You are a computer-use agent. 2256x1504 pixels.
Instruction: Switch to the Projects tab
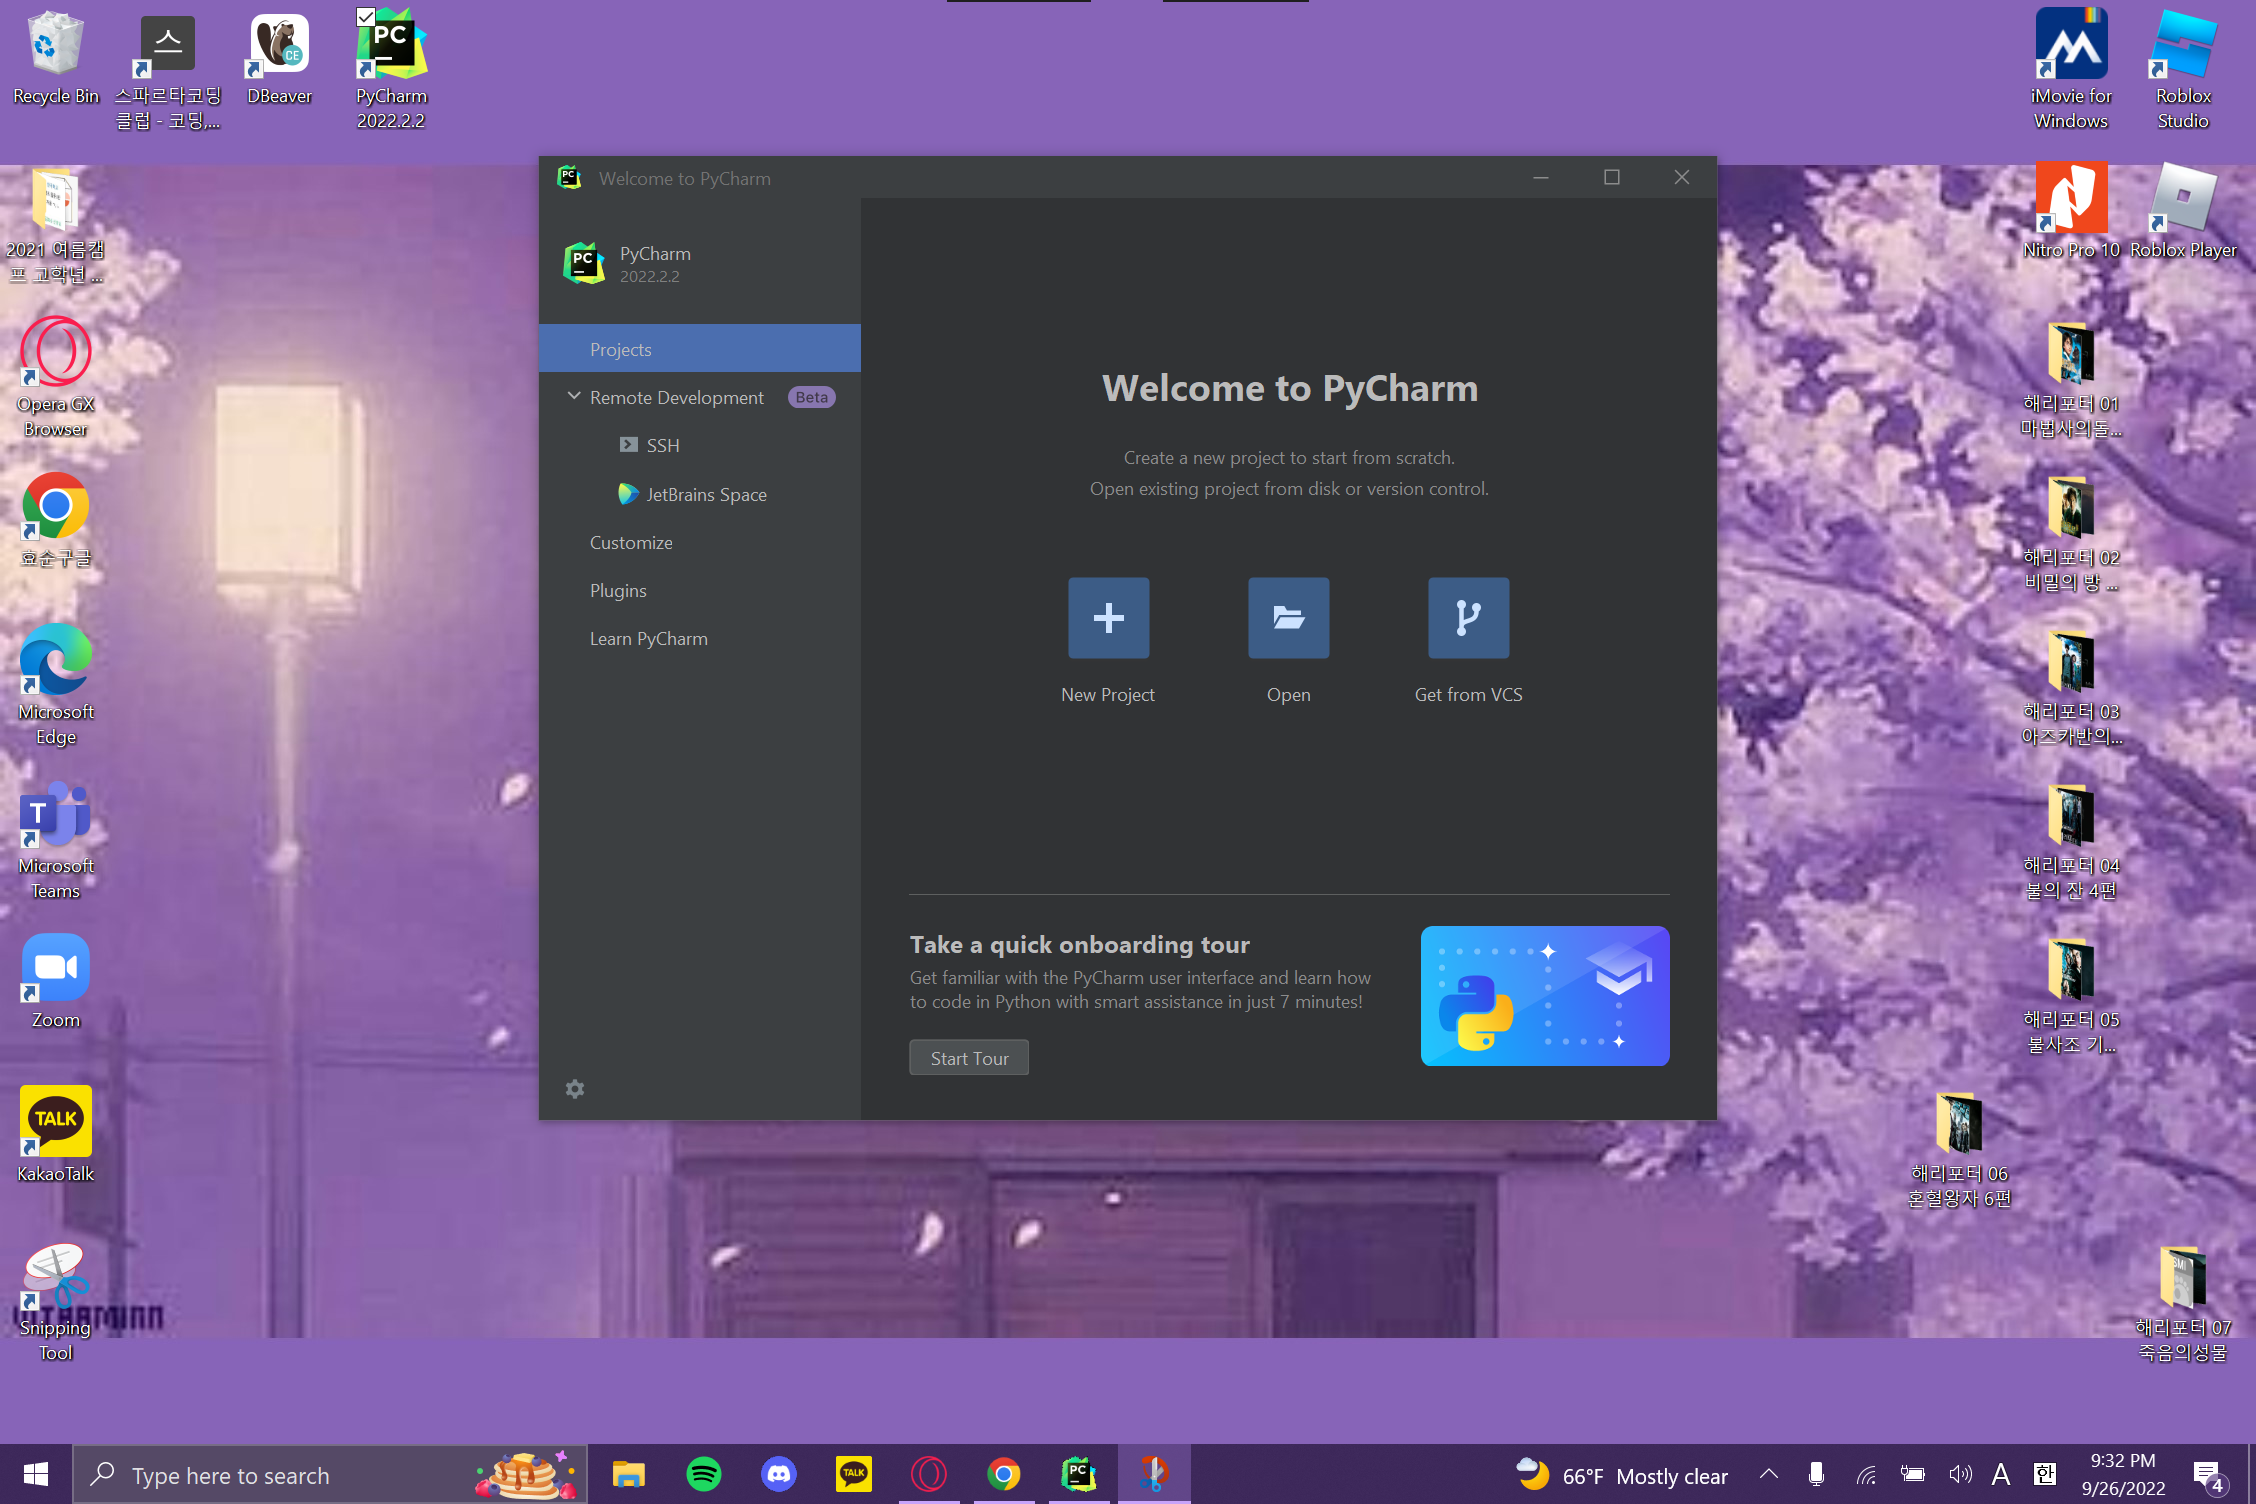click(700, 349)
